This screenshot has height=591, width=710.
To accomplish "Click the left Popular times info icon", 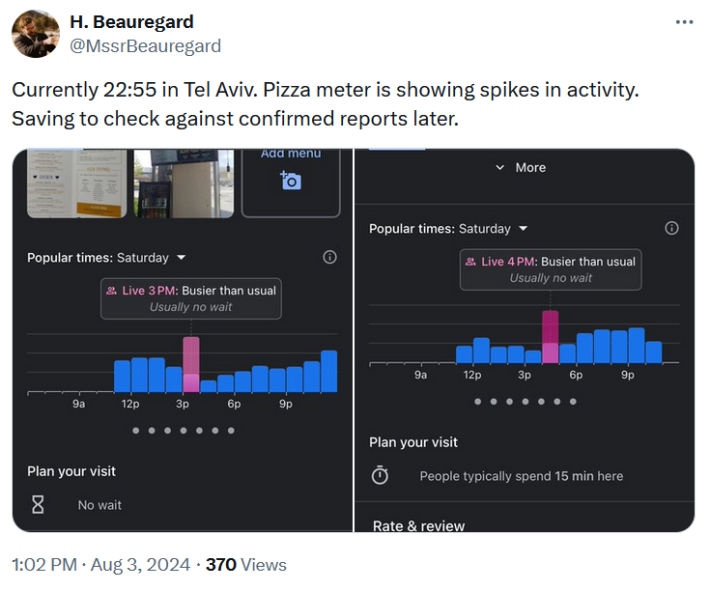I will 330,258.
